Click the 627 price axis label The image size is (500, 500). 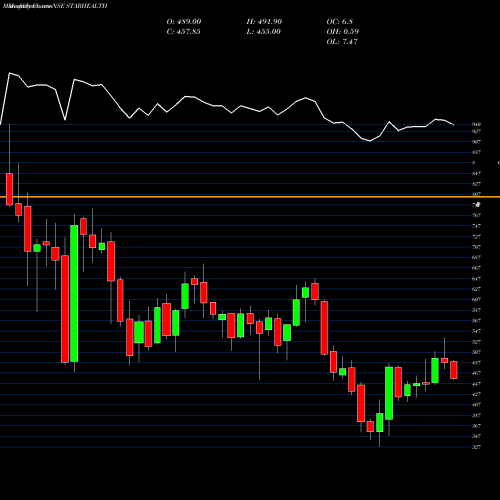pos(476,289)
